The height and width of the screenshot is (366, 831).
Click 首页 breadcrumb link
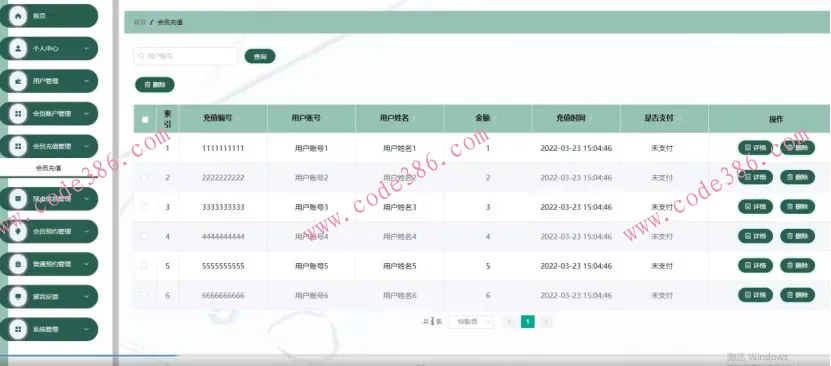(x=139, y=22)
